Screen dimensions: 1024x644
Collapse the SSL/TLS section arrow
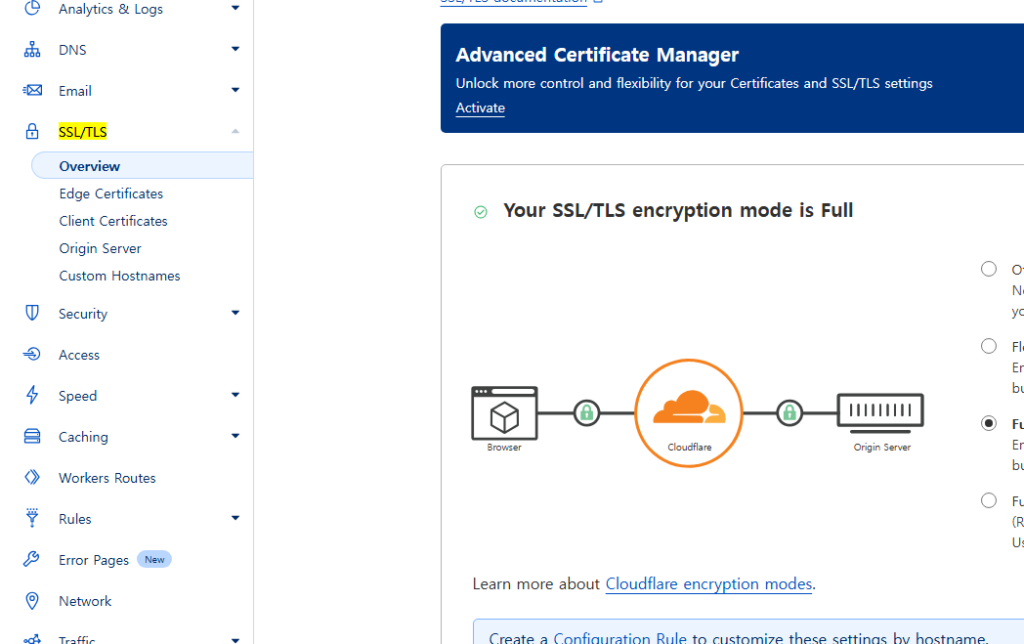tap(235, 131)
